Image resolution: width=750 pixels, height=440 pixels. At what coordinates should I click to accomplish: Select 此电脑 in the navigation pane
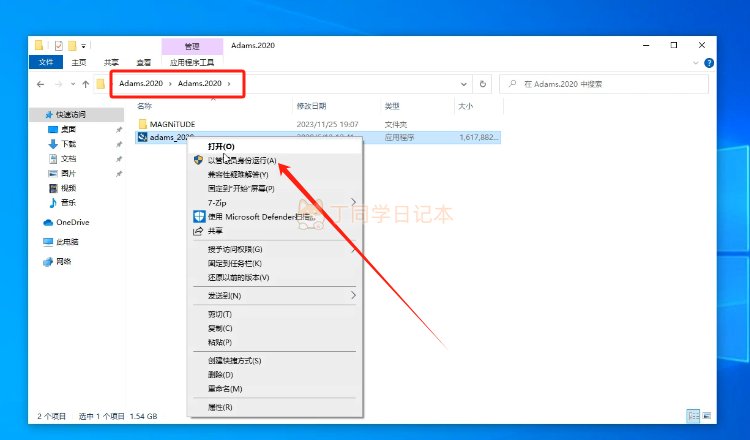67,242
